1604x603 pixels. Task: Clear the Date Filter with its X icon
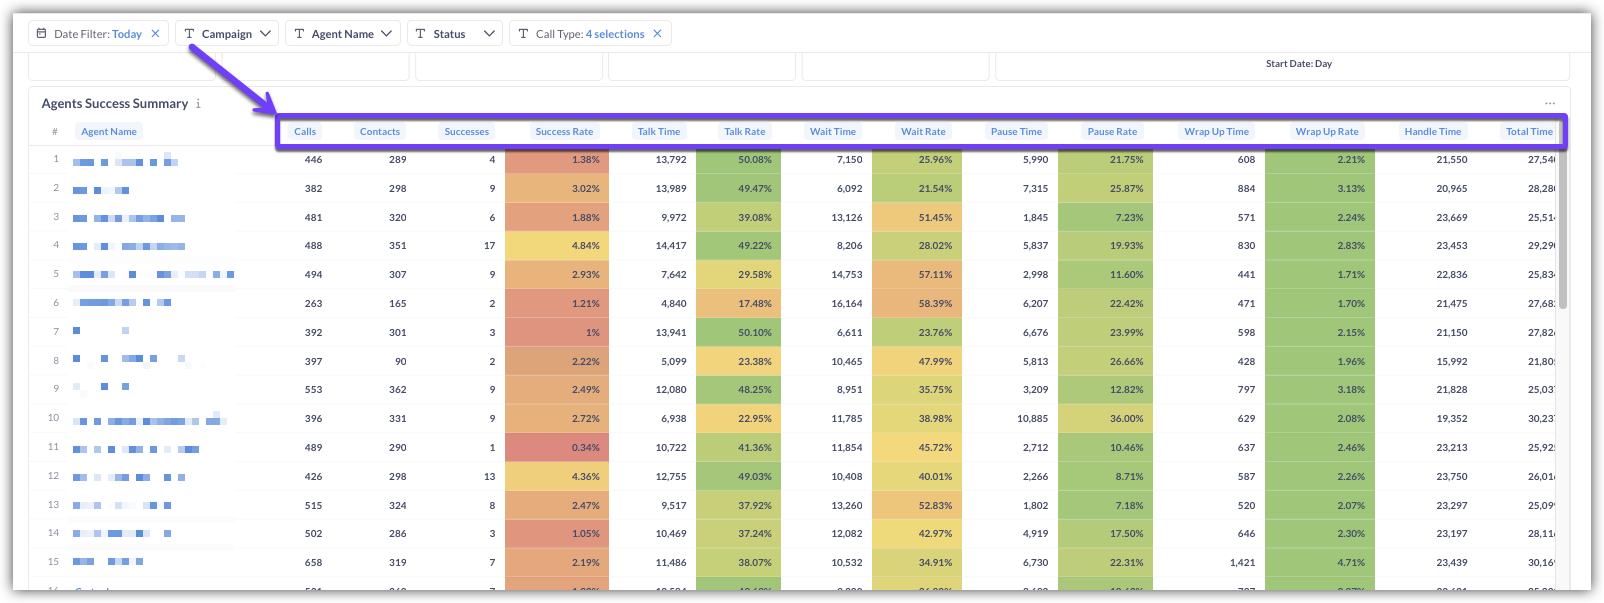[155, 34]
